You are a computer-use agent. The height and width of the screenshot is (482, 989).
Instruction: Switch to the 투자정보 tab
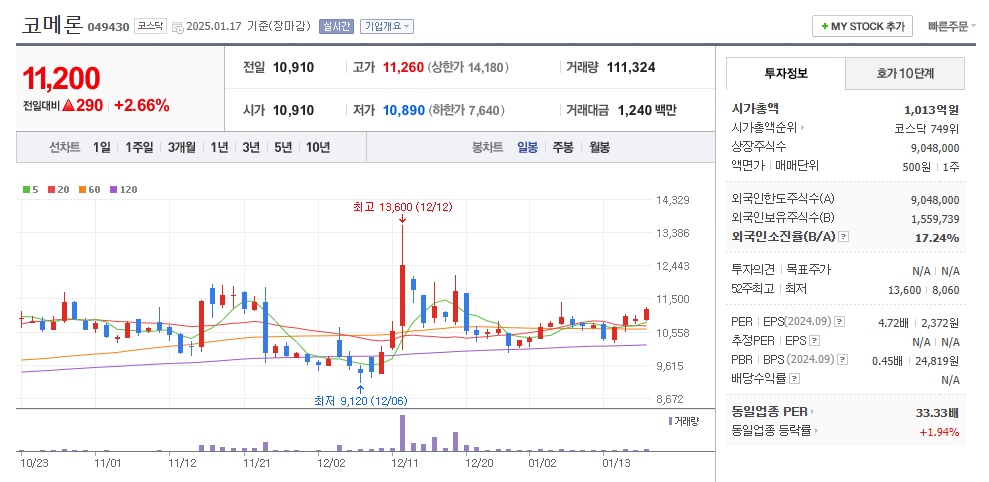click(785, 73)
